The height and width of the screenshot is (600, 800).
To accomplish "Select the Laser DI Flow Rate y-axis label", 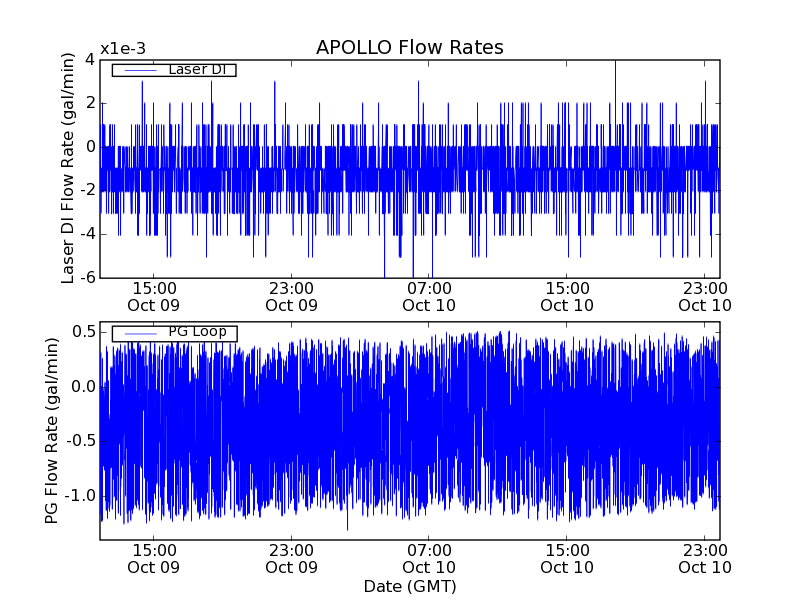I will (x=68, y=168).
